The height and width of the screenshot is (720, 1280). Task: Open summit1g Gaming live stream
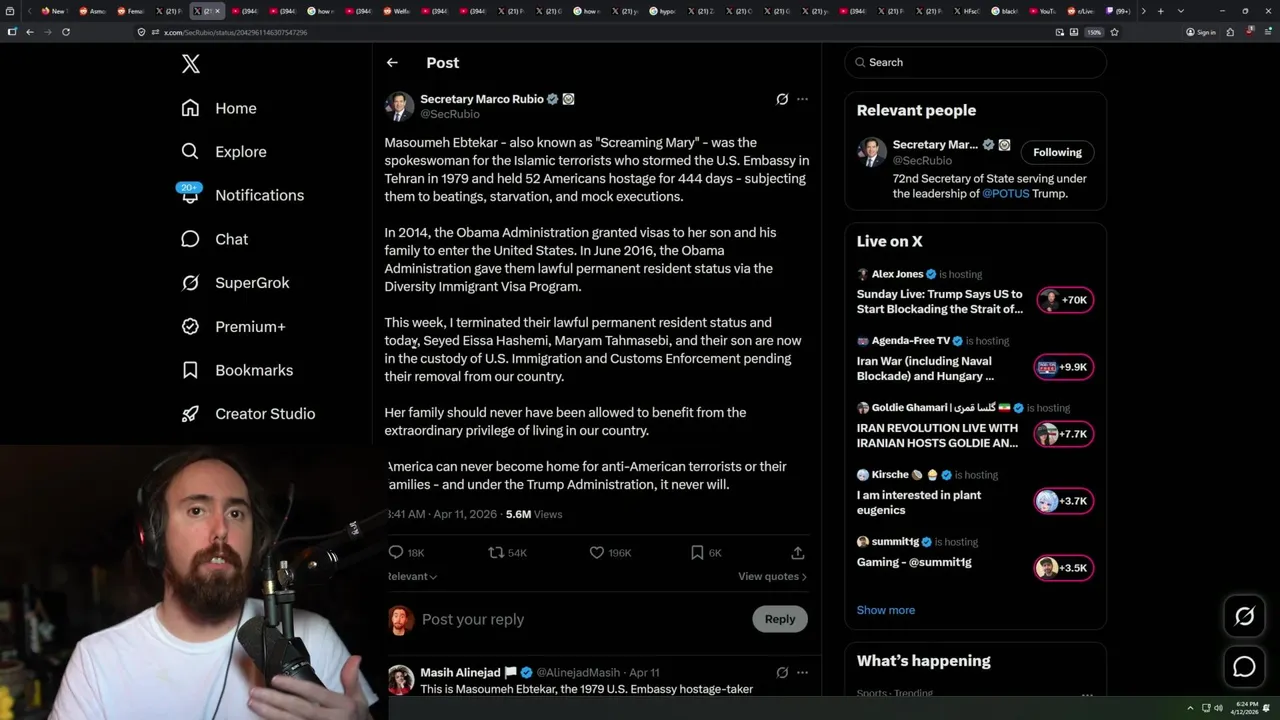pos(914,562)
